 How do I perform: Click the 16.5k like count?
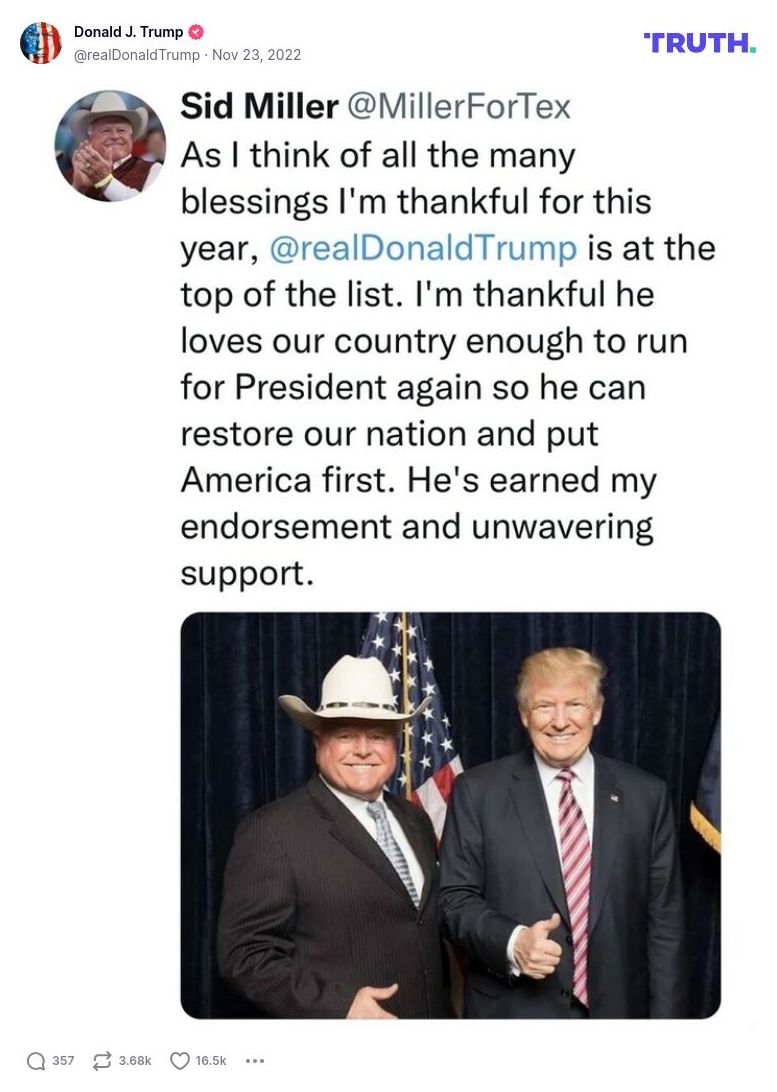(x=210, y=1060)
